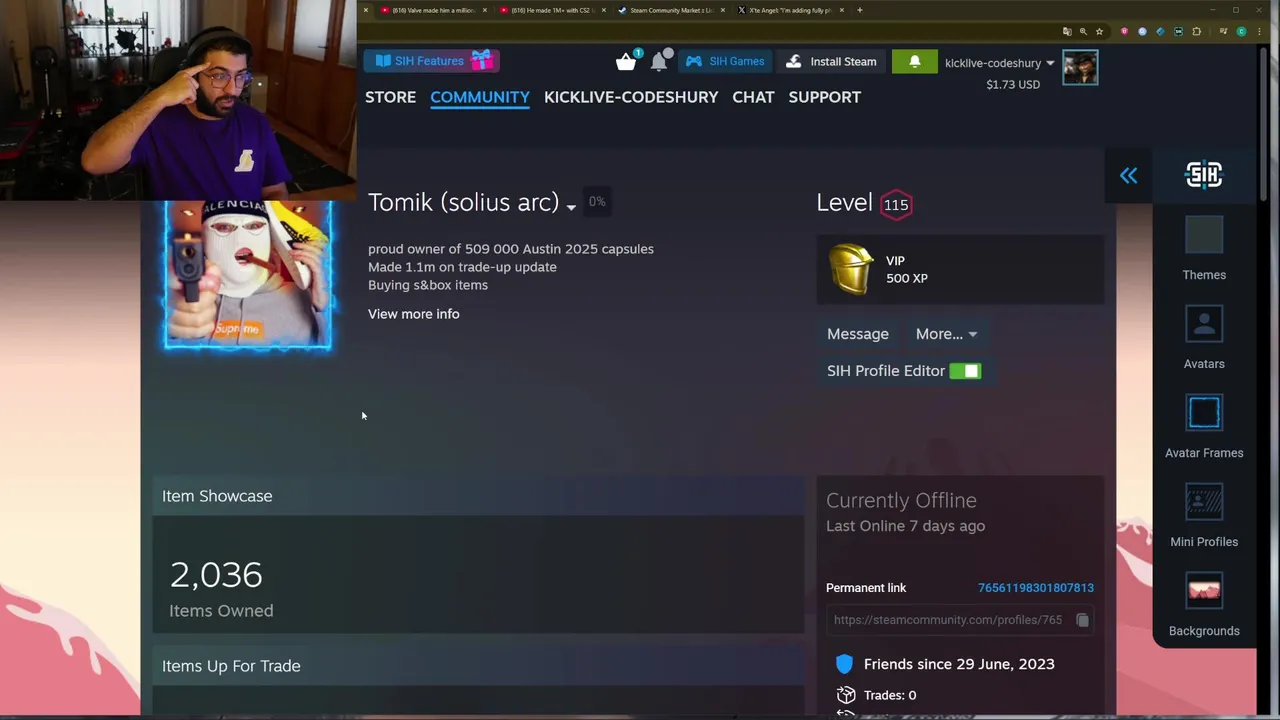1280x720 pixels.
Task: Open Tomik's profile avatar picture
Action: click(x=248, y=275)
